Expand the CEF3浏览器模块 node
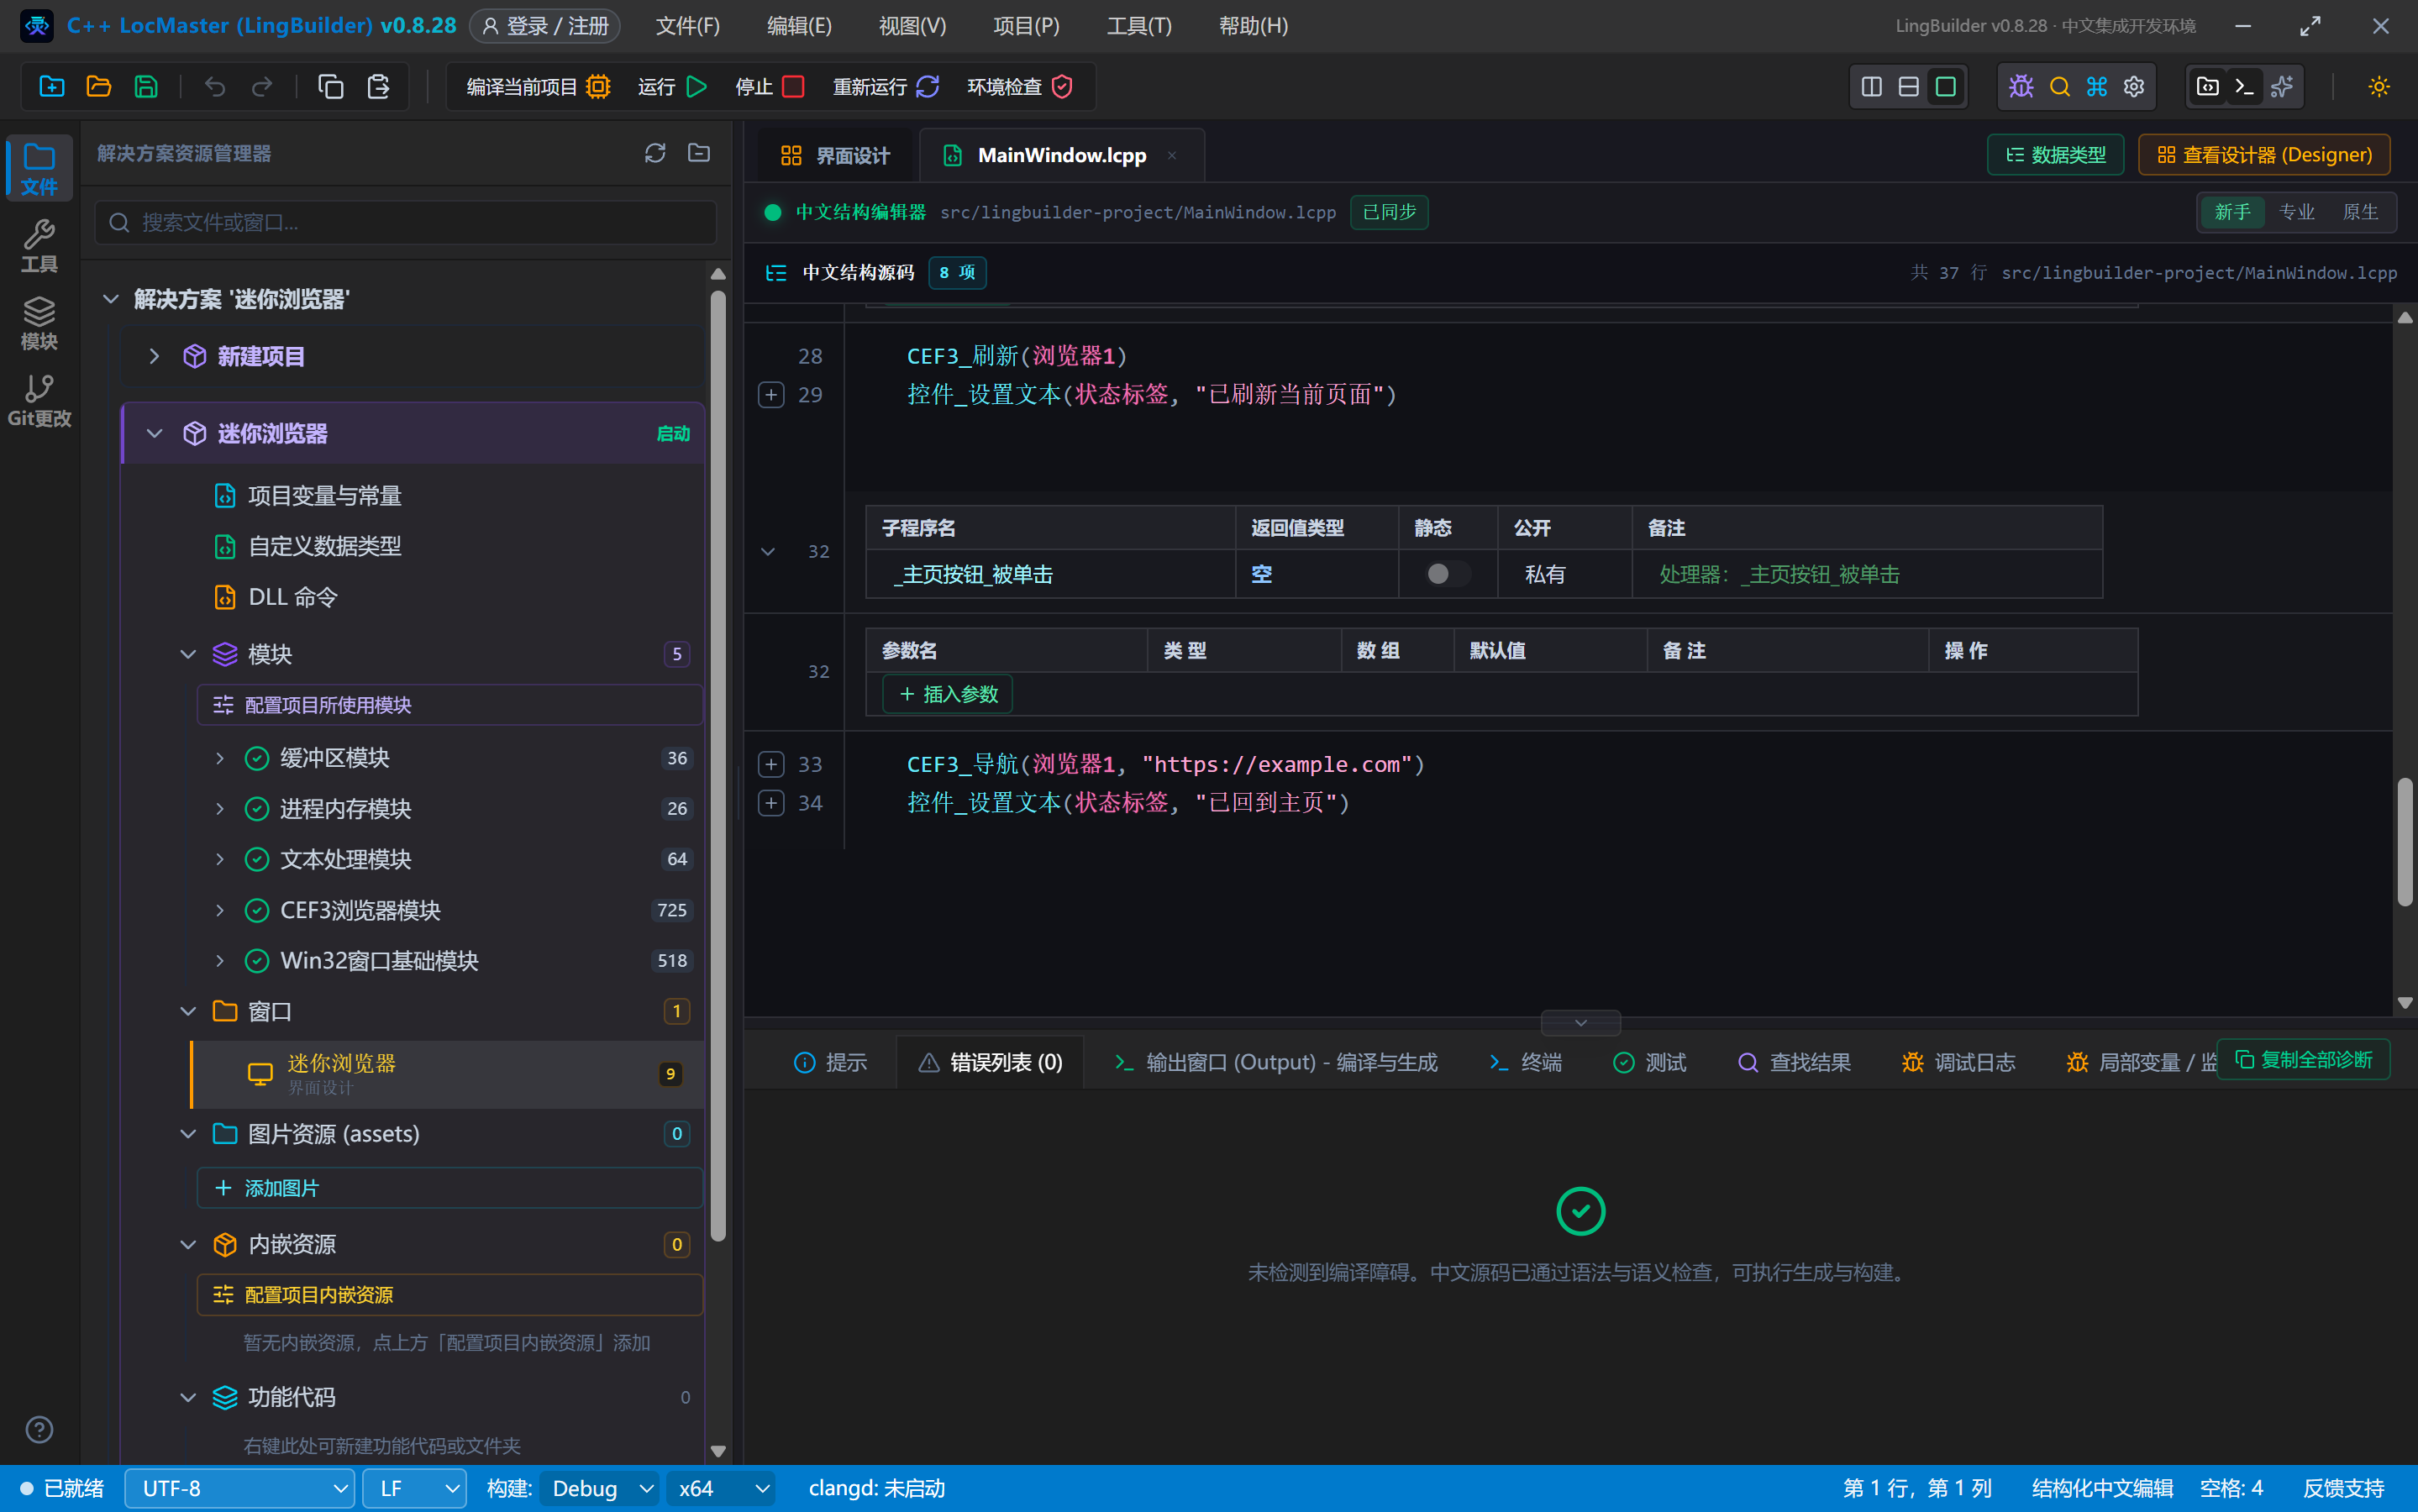This screenshot has width=2418, height=1512. pos(220,910)
